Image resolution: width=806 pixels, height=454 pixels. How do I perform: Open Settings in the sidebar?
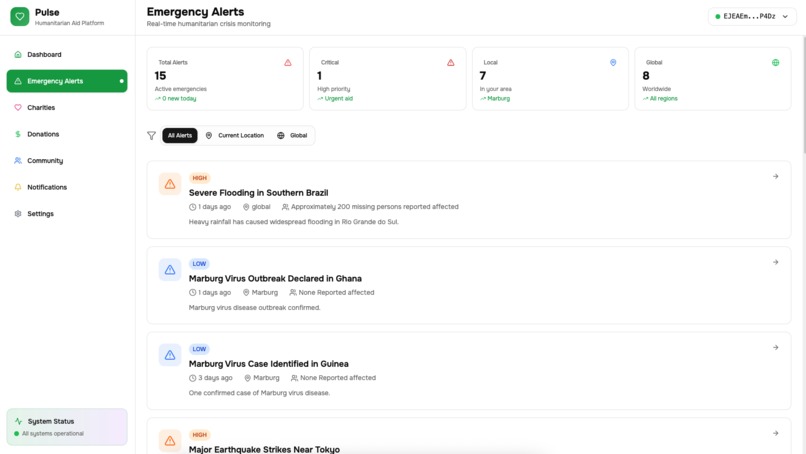point(67,213)
